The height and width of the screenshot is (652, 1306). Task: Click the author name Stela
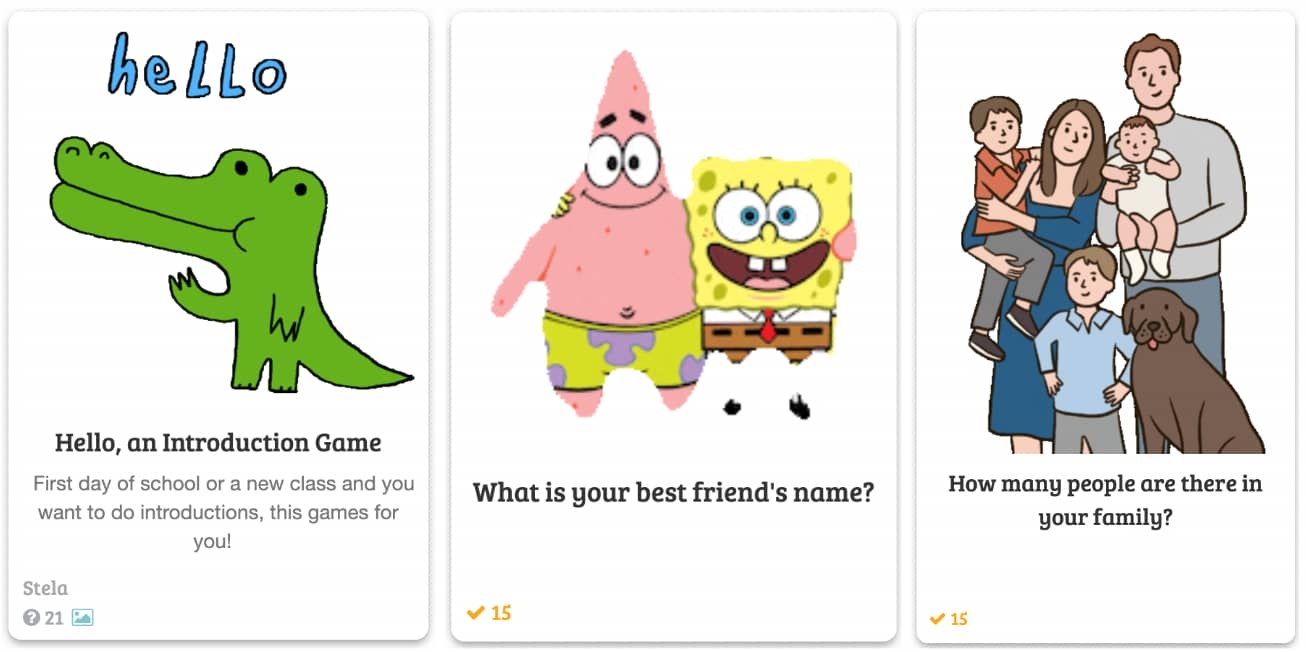(x=46, y=588)
